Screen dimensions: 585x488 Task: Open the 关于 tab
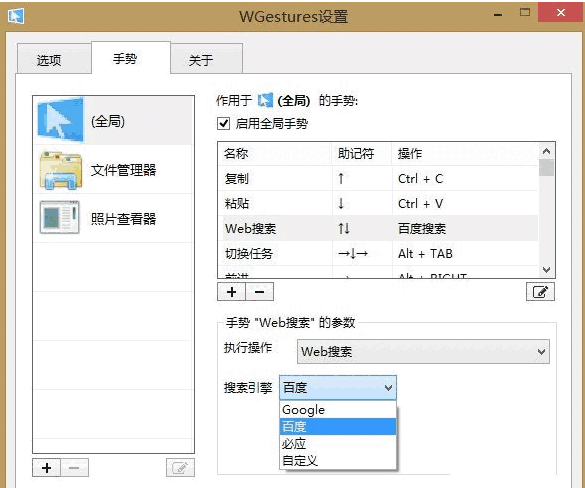click(x=206, y=59)
